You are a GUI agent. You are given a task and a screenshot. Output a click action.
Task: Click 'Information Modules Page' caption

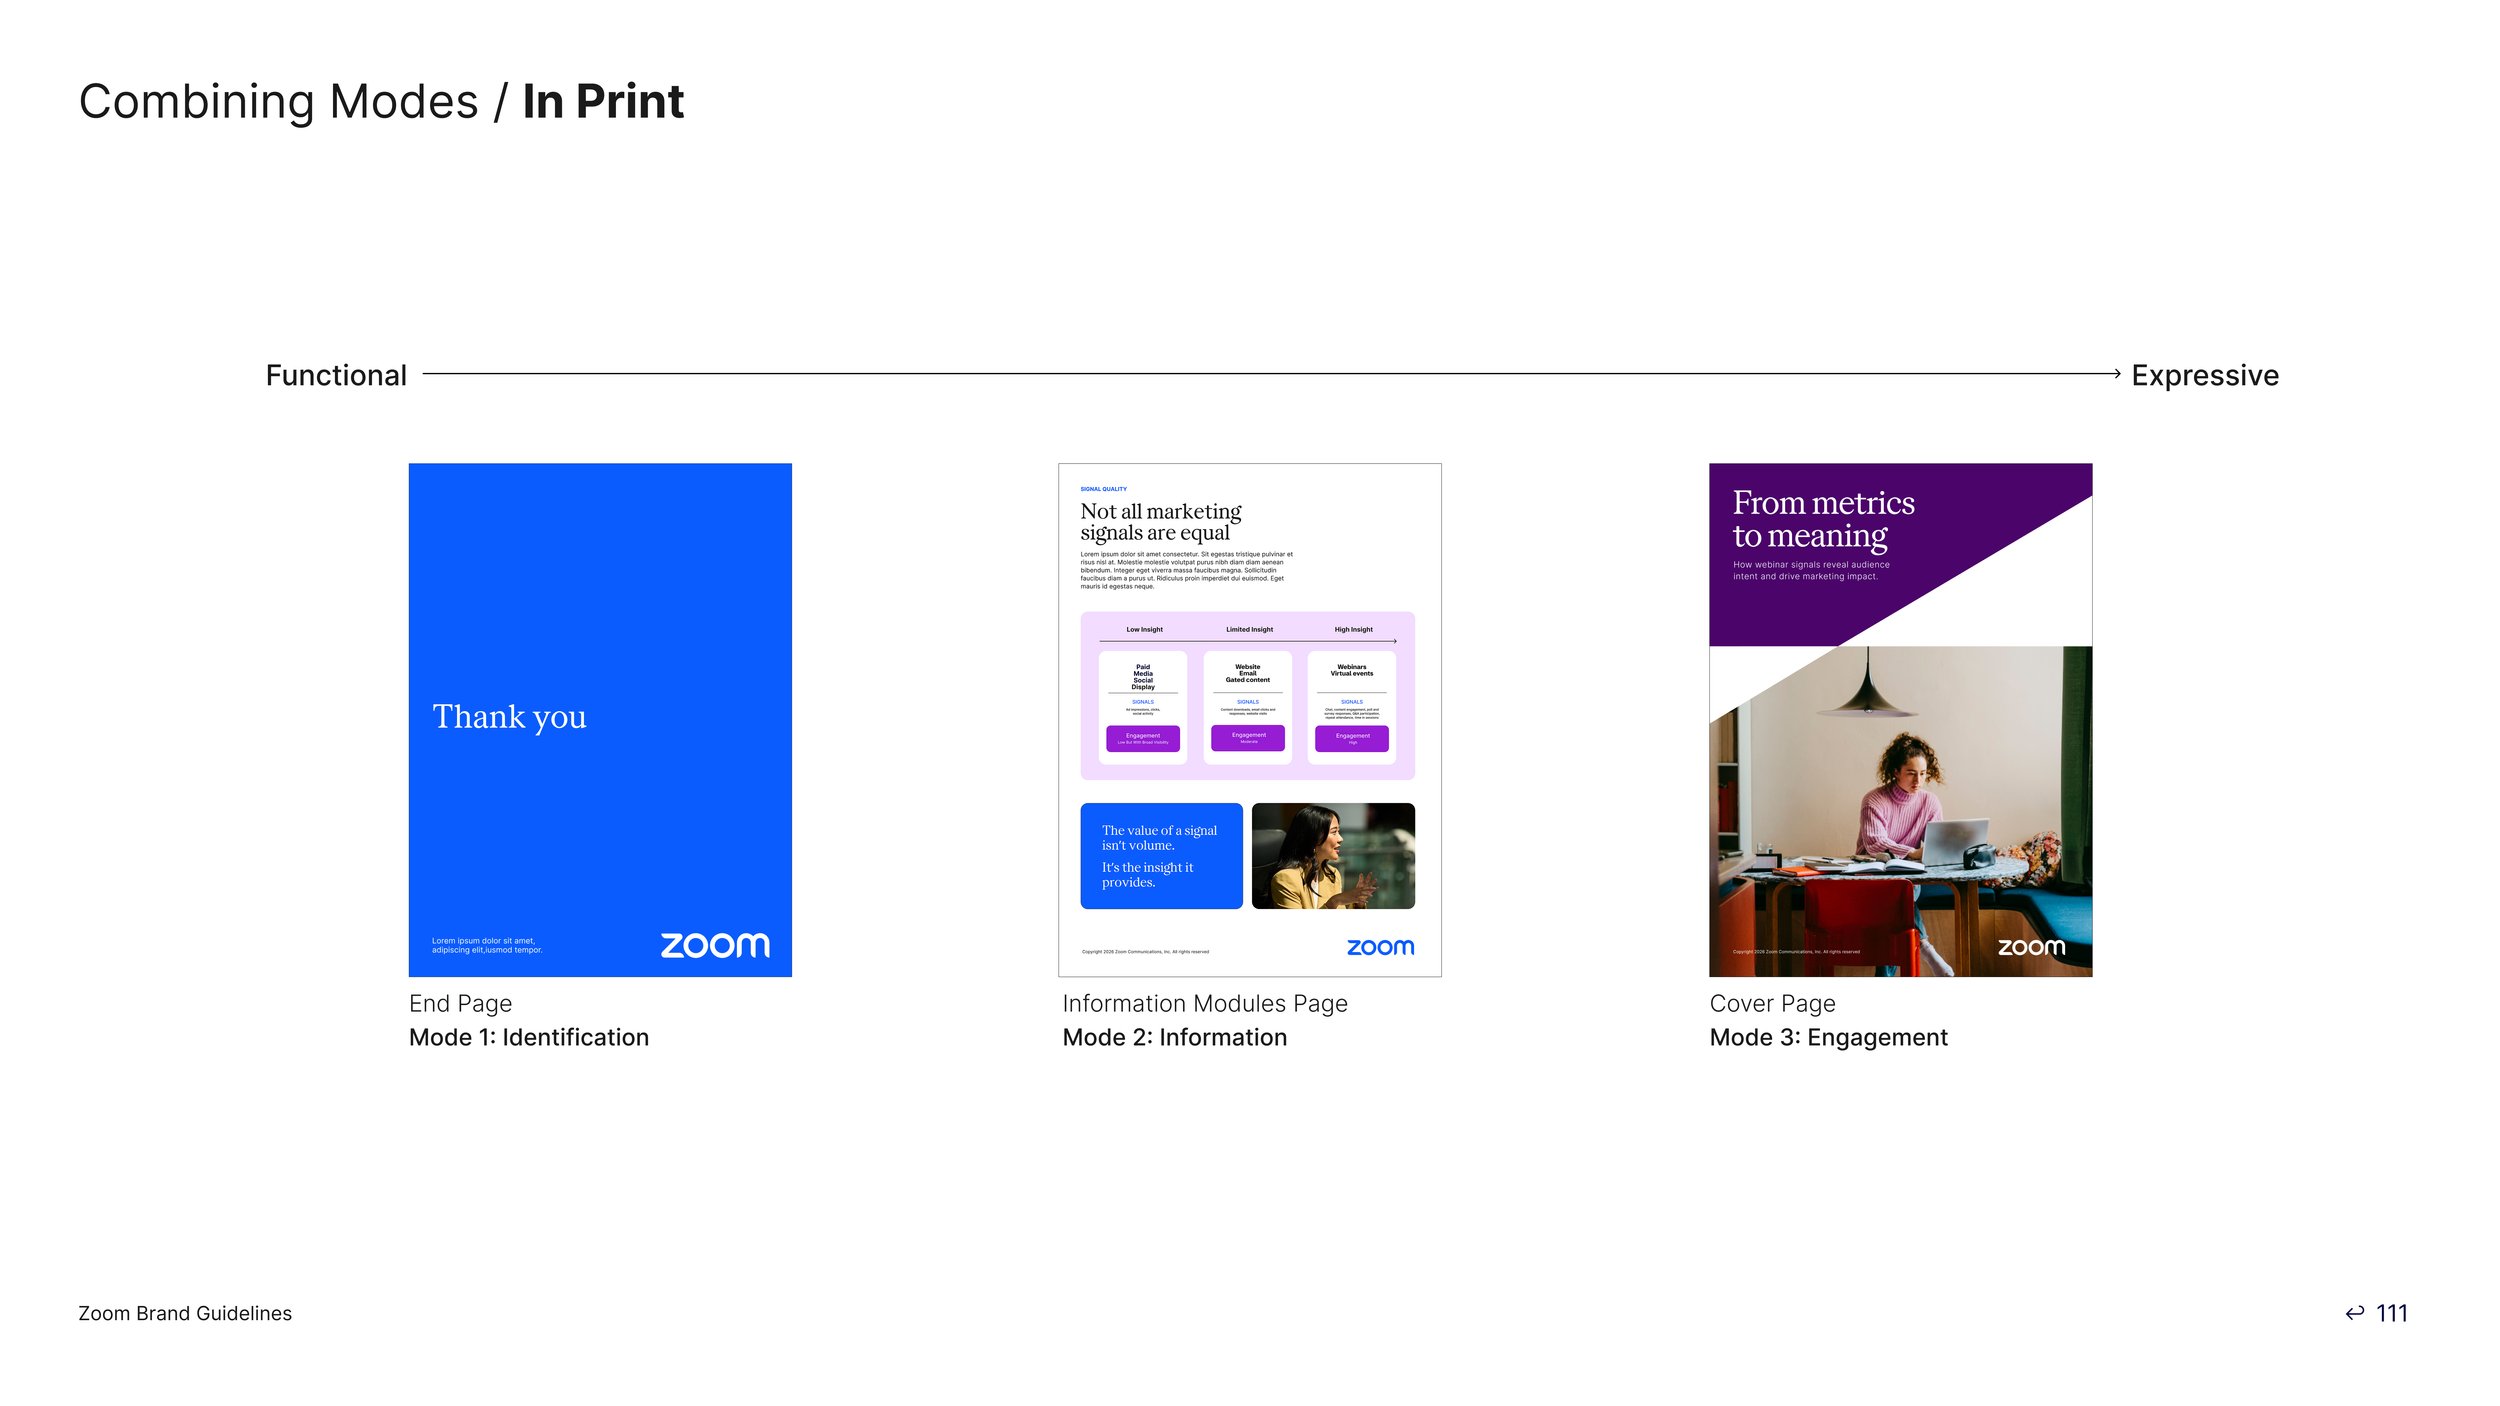pyautogui.click(x=1205, y=1003)
